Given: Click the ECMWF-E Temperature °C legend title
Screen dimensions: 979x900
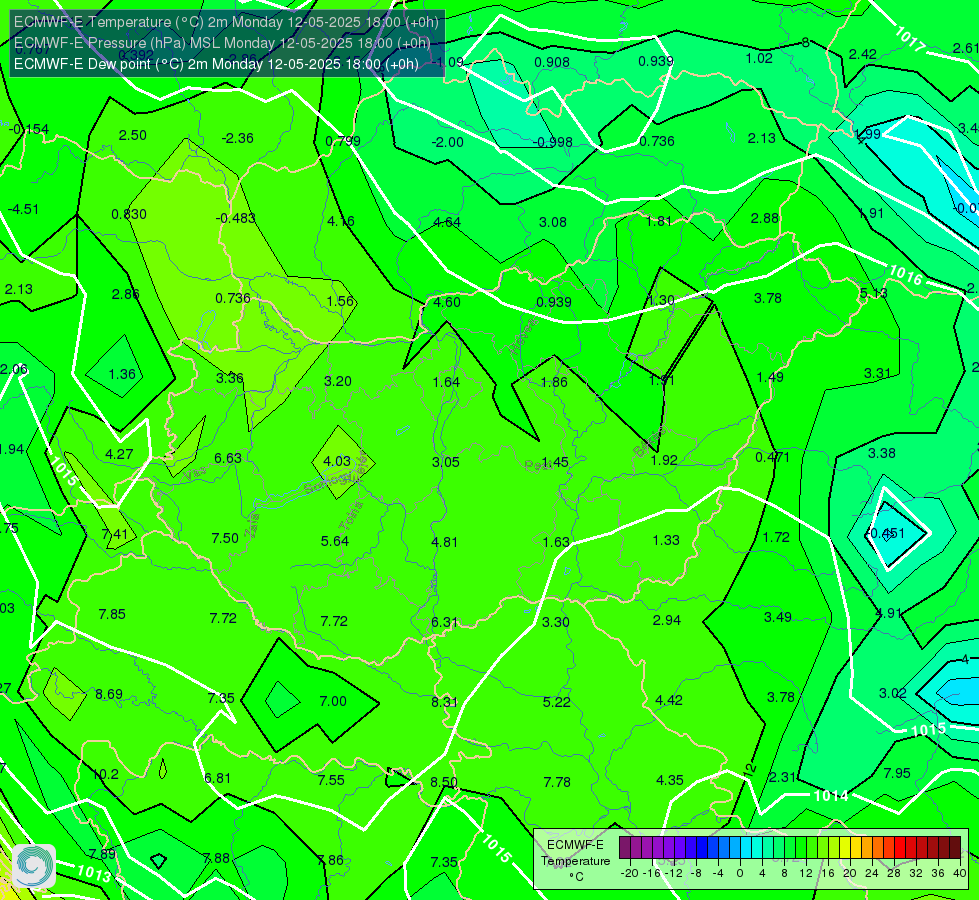Looking at the screenshot, I should pyautogui.click(x=575, y=861).
